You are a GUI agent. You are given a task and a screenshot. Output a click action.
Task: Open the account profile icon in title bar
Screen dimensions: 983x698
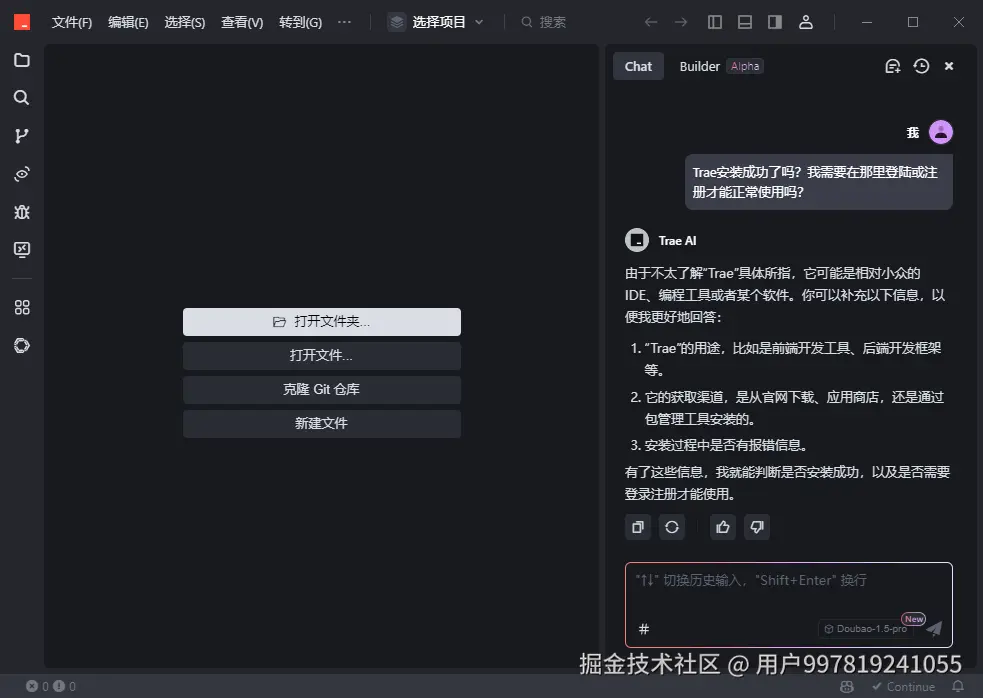pyautogui.click(x=806, y=22)
